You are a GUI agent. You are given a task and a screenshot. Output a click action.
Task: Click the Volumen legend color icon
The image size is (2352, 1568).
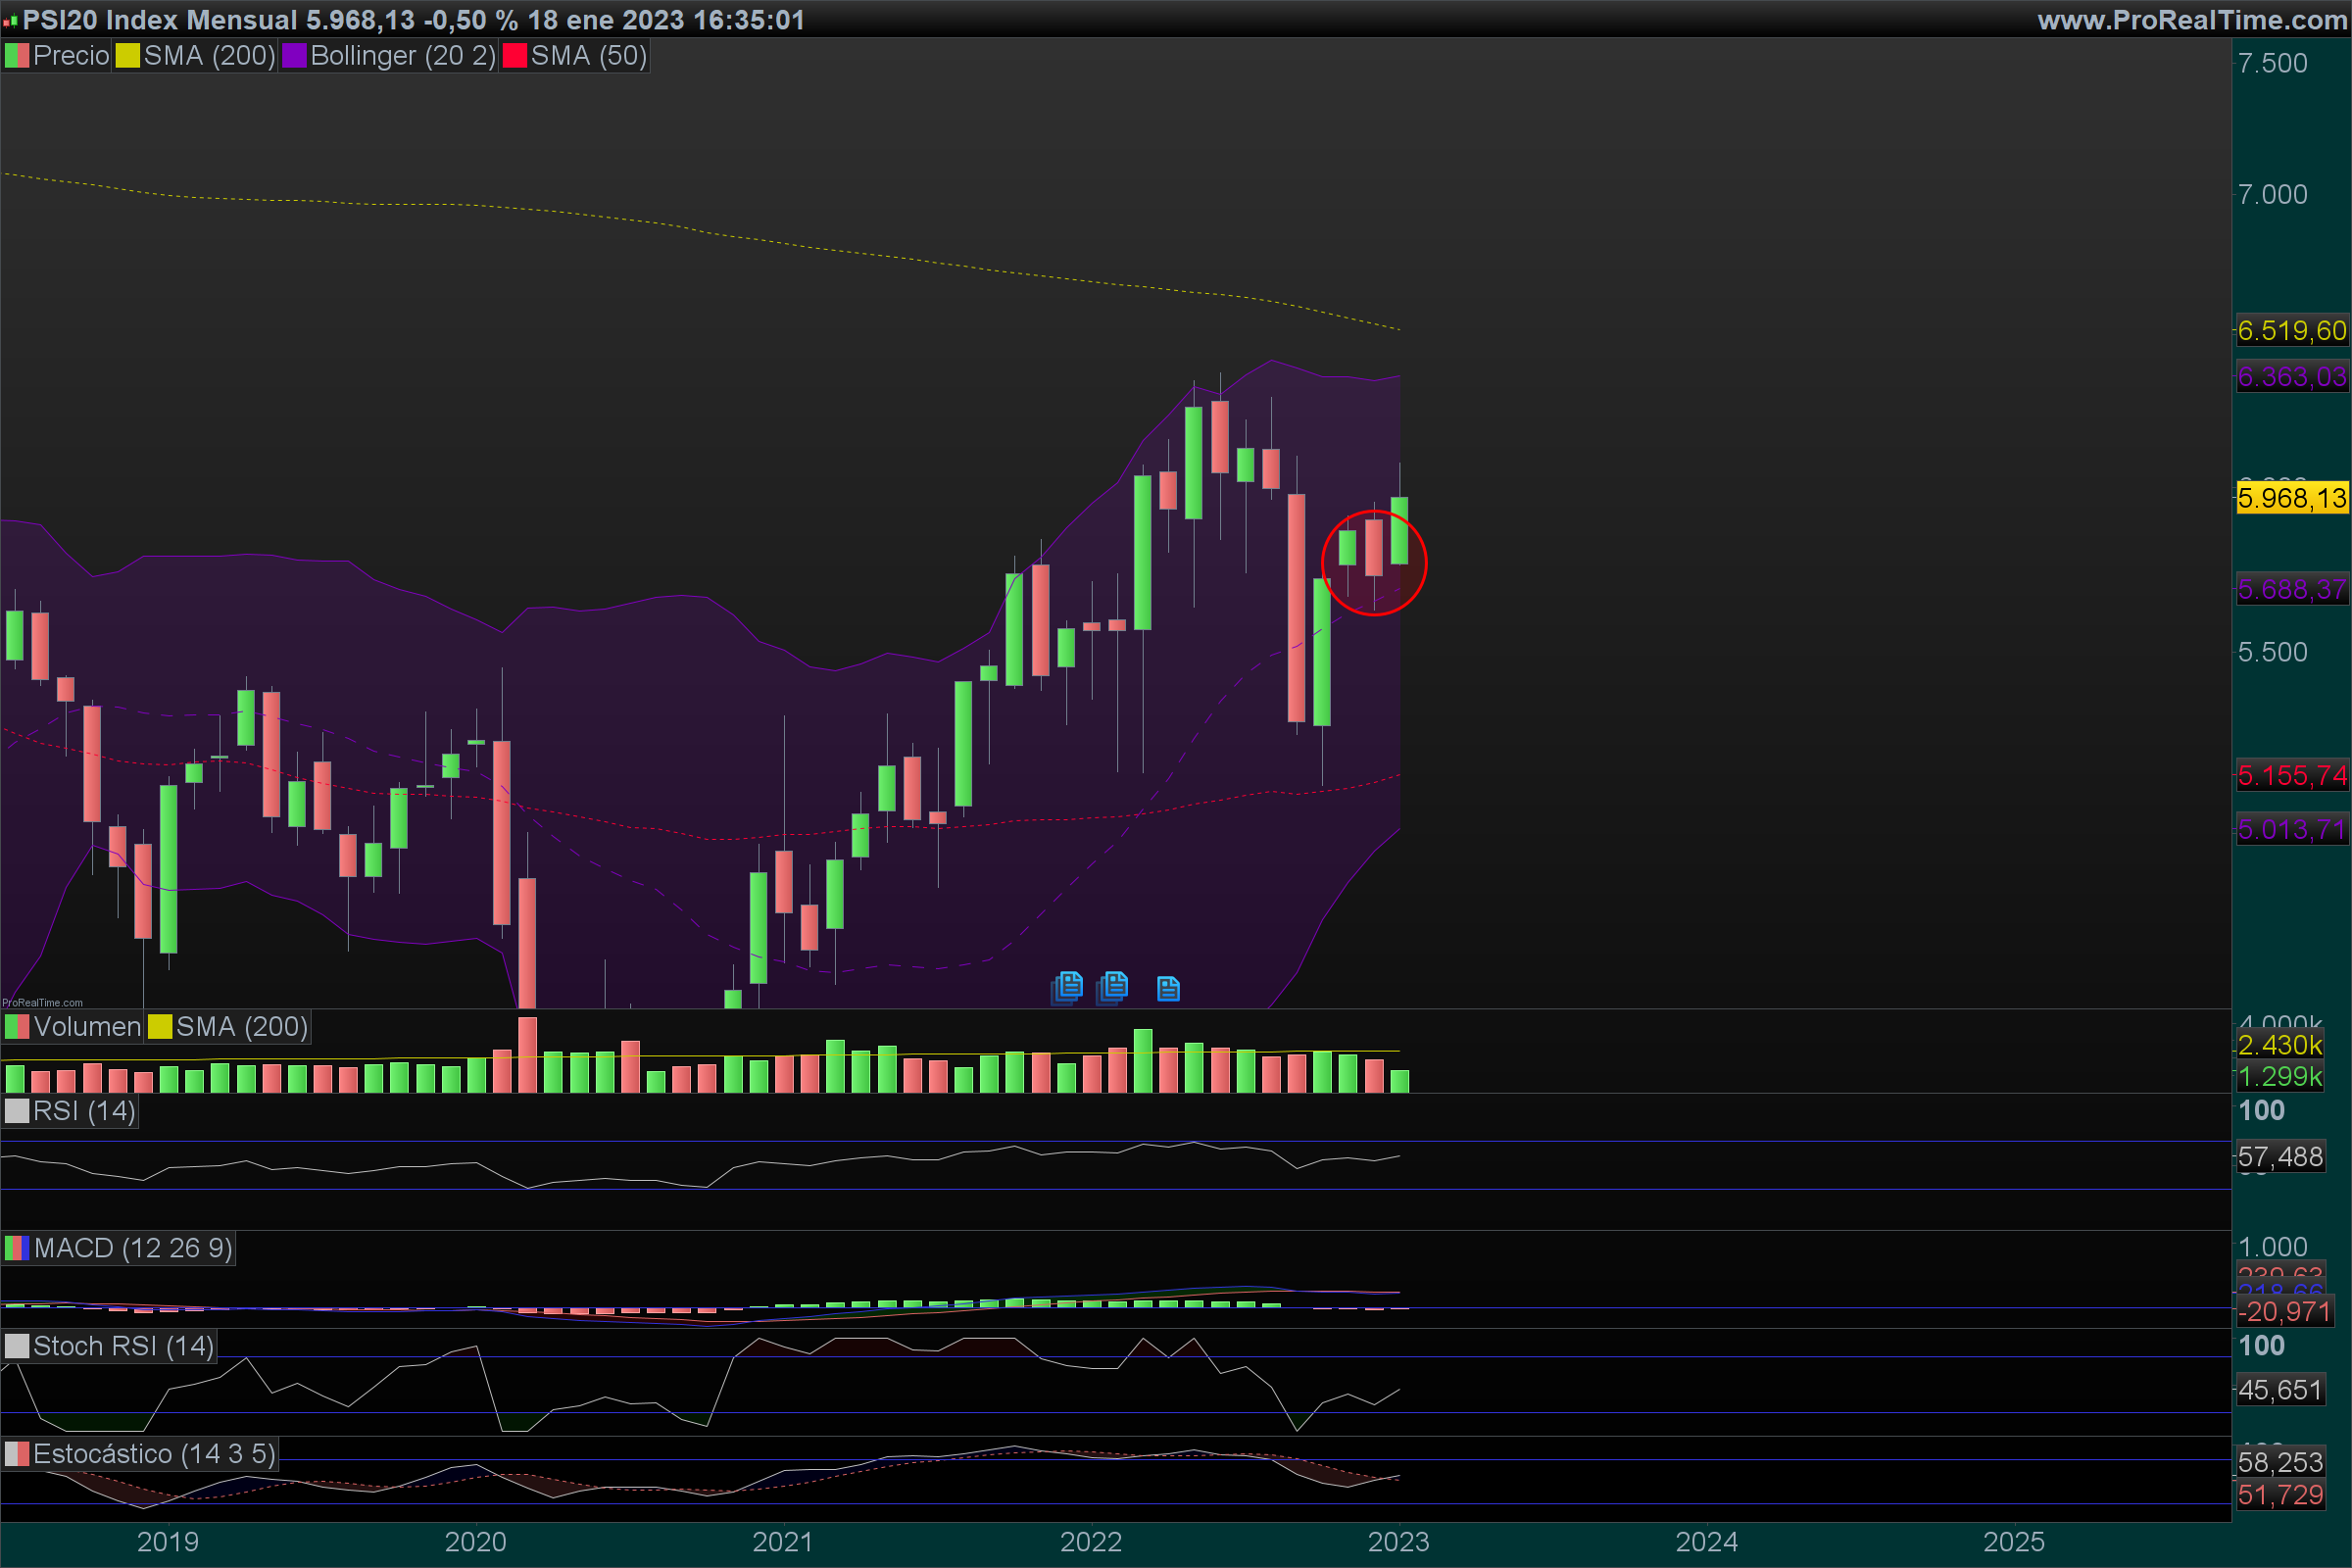(17, 1027)
